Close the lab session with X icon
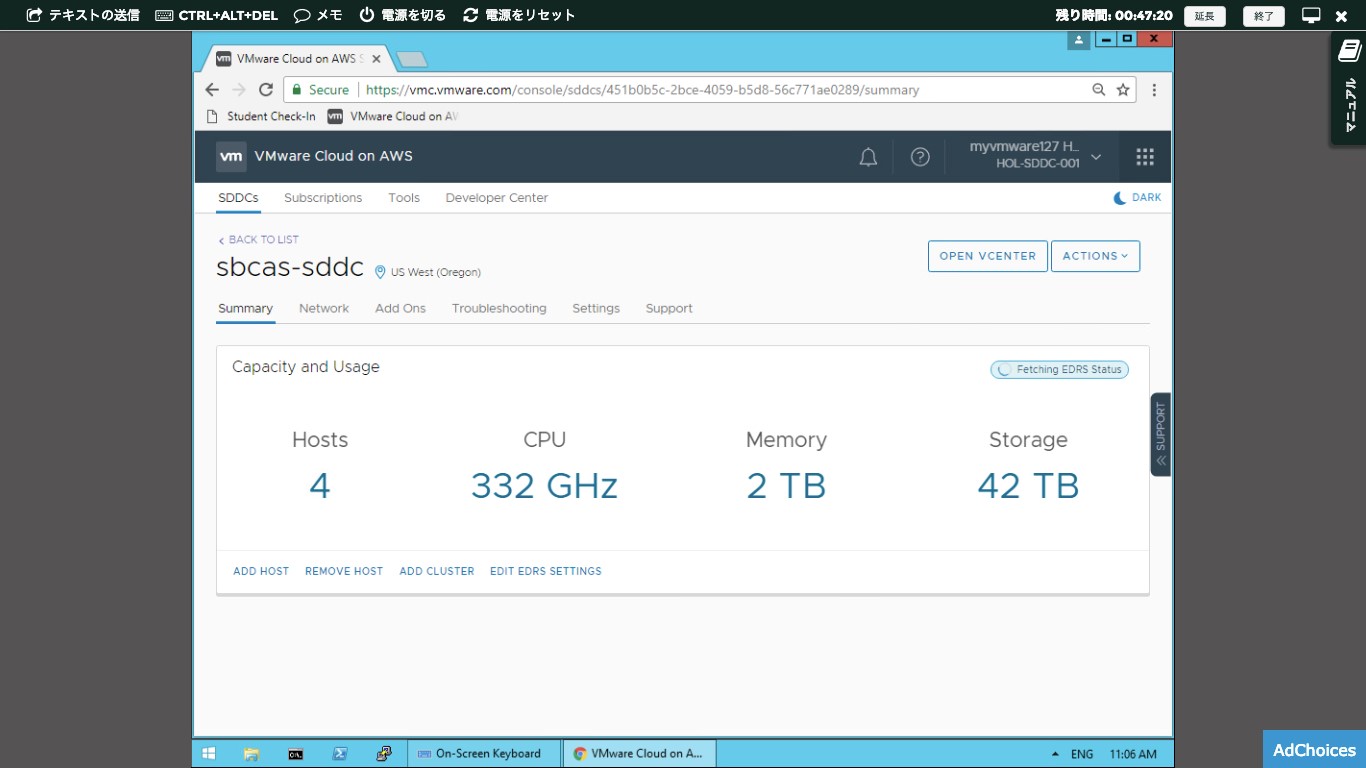This screenshot has height=768, width=1366. point(1342,15)
